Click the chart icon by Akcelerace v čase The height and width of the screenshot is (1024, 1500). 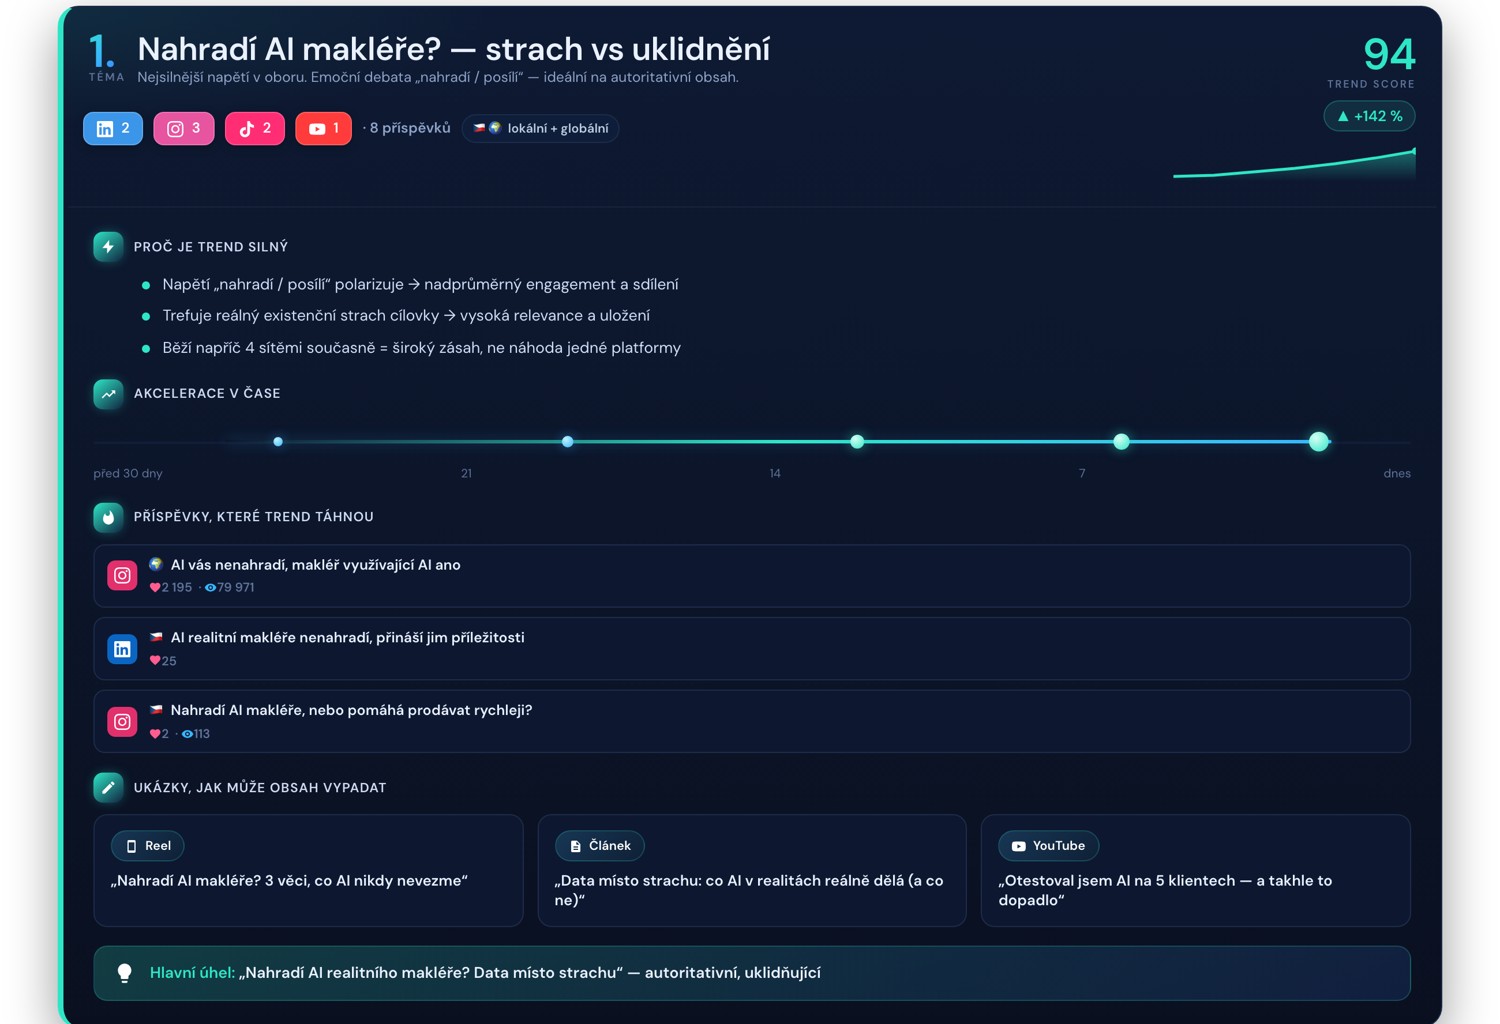tap(108, 393)
